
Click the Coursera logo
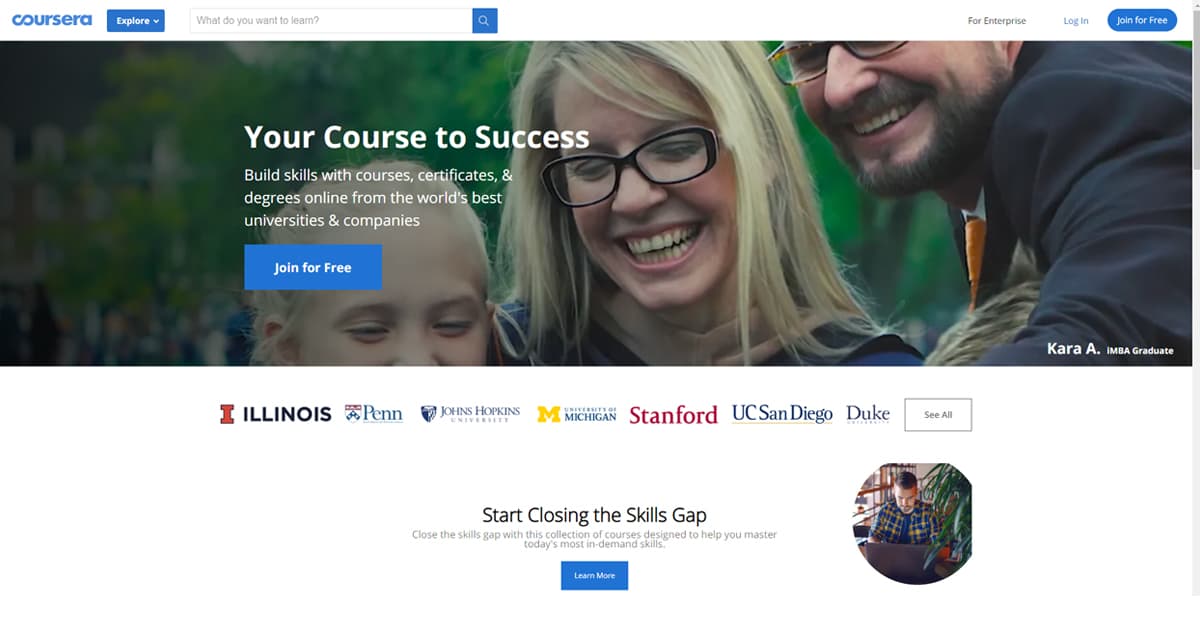pos(52,20)
